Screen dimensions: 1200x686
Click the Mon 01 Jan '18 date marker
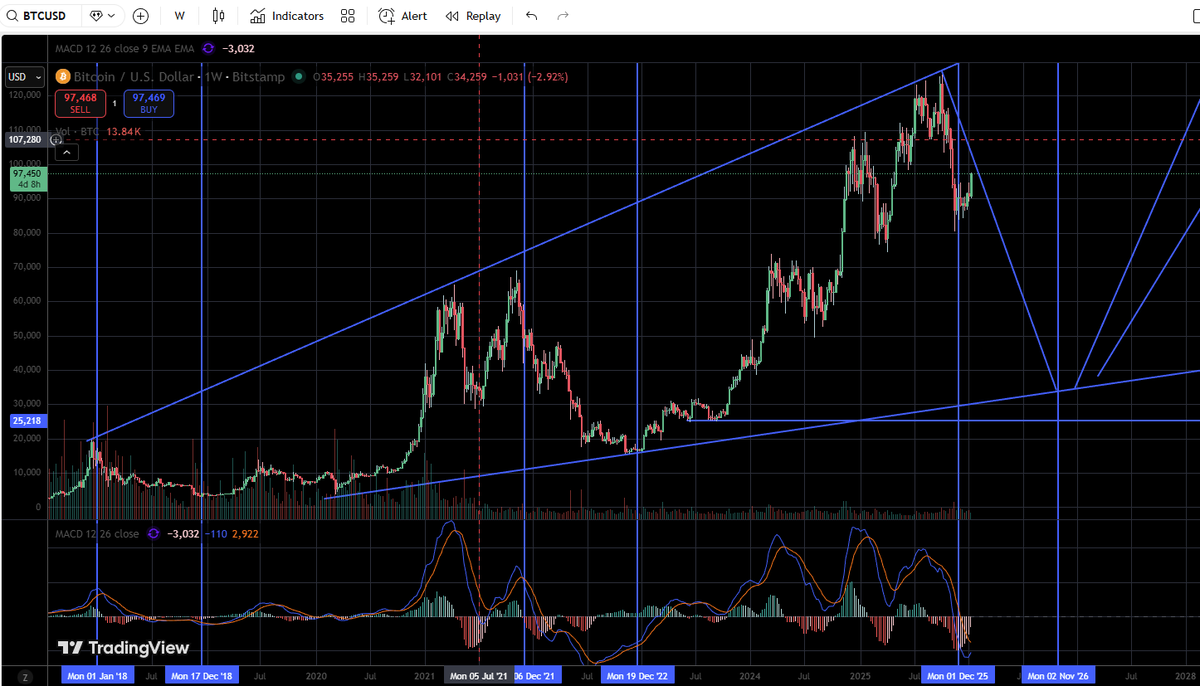(97, 677)
